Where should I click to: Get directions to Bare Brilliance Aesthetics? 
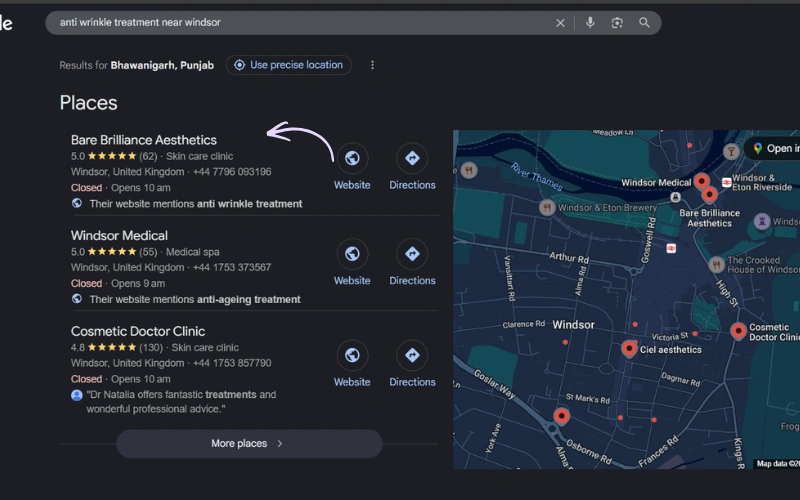pos(412,158)
